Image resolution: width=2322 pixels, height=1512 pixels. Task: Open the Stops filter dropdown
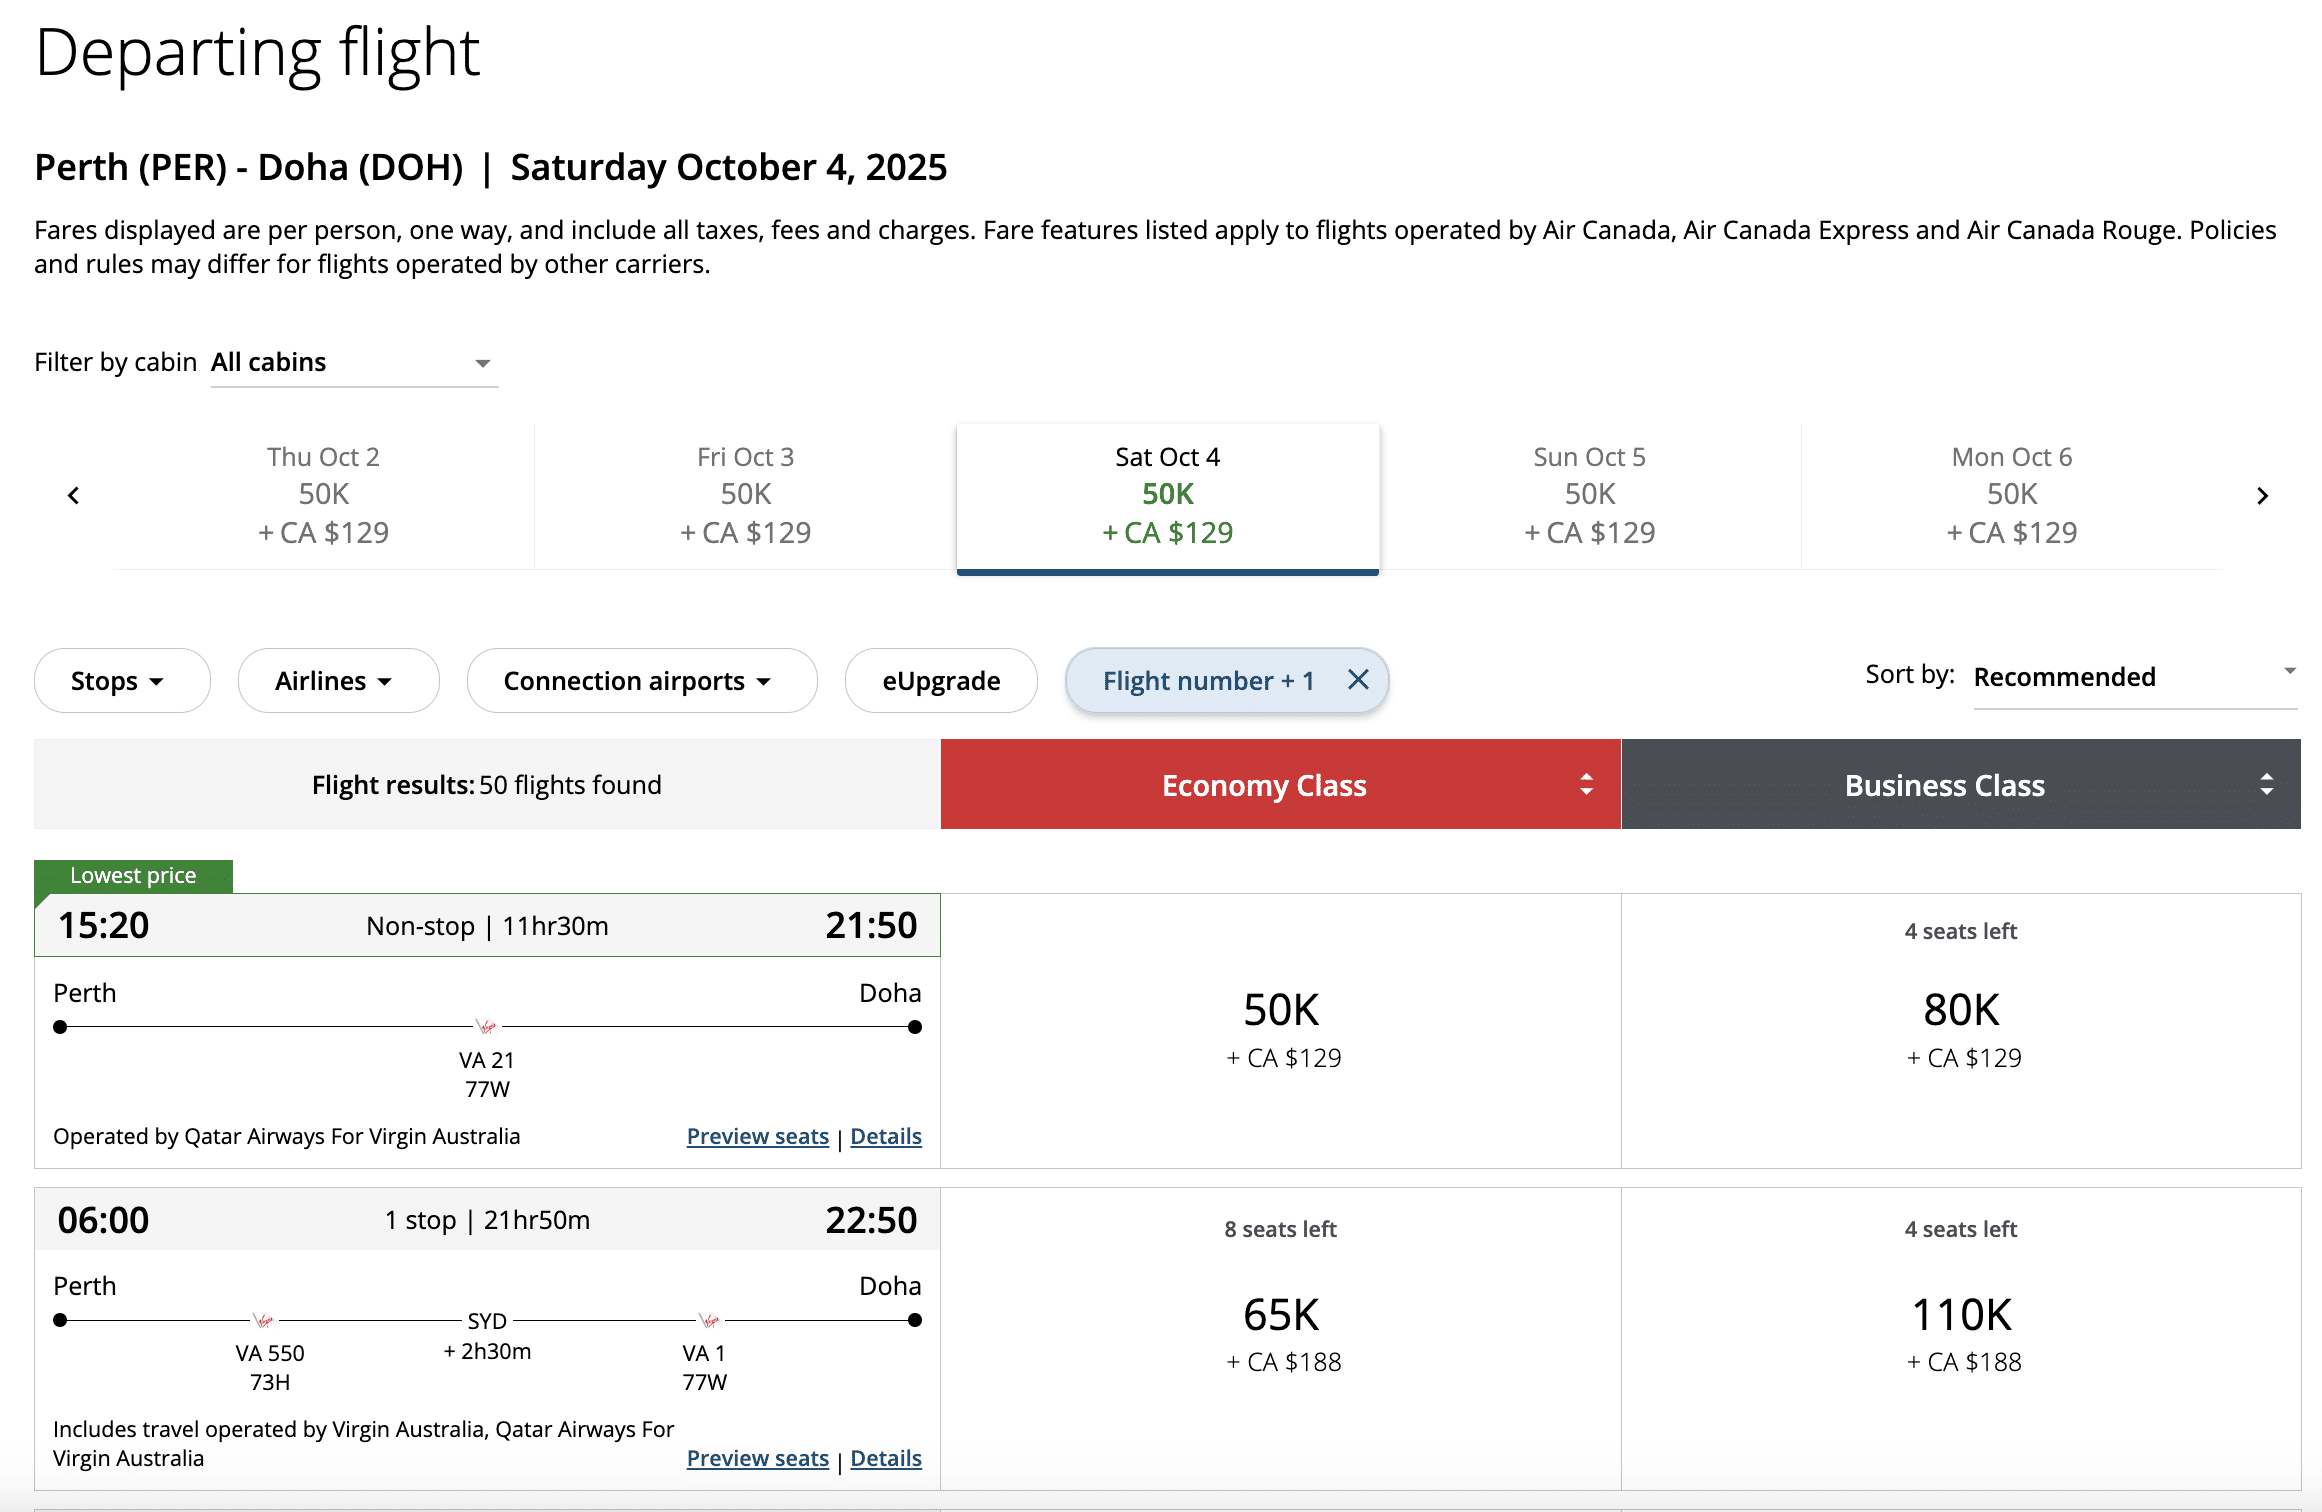(121, 681)
